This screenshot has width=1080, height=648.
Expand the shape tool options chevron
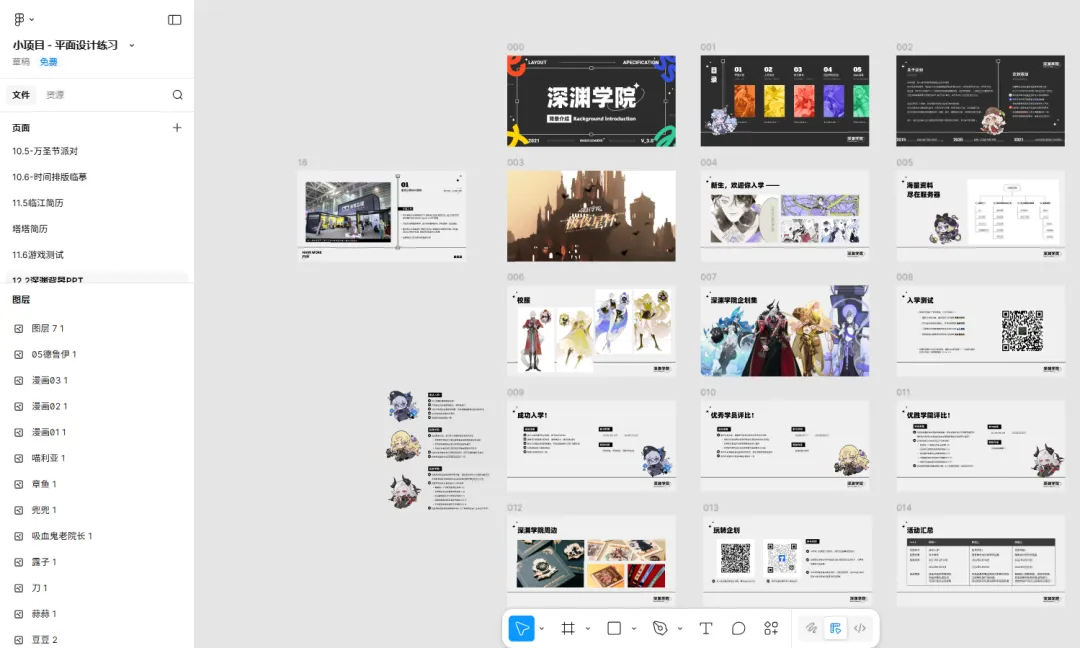coord(634,628)
